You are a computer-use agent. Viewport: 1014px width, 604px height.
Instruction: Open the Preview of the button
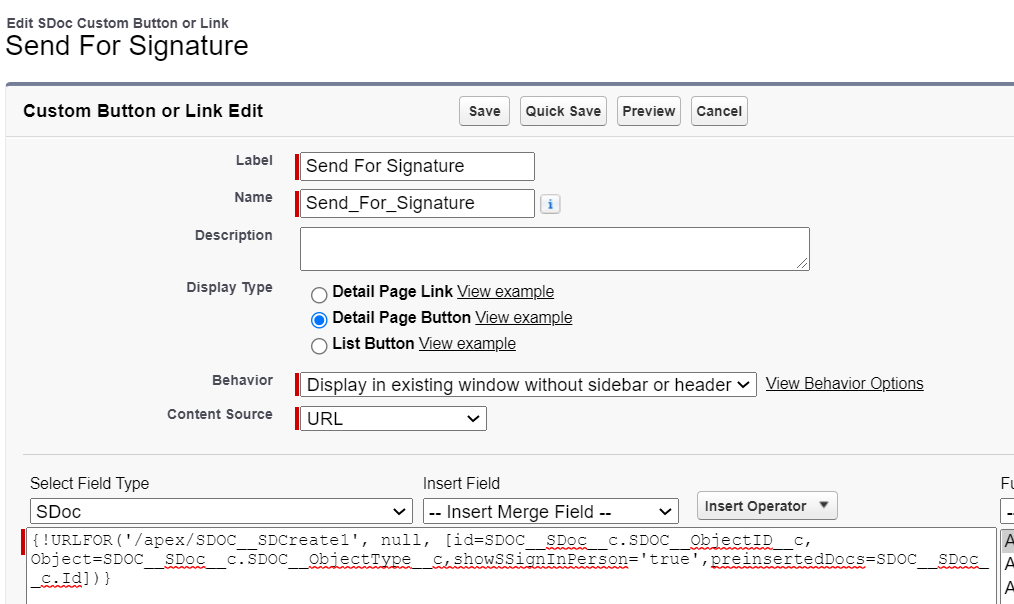coord(649,111)
